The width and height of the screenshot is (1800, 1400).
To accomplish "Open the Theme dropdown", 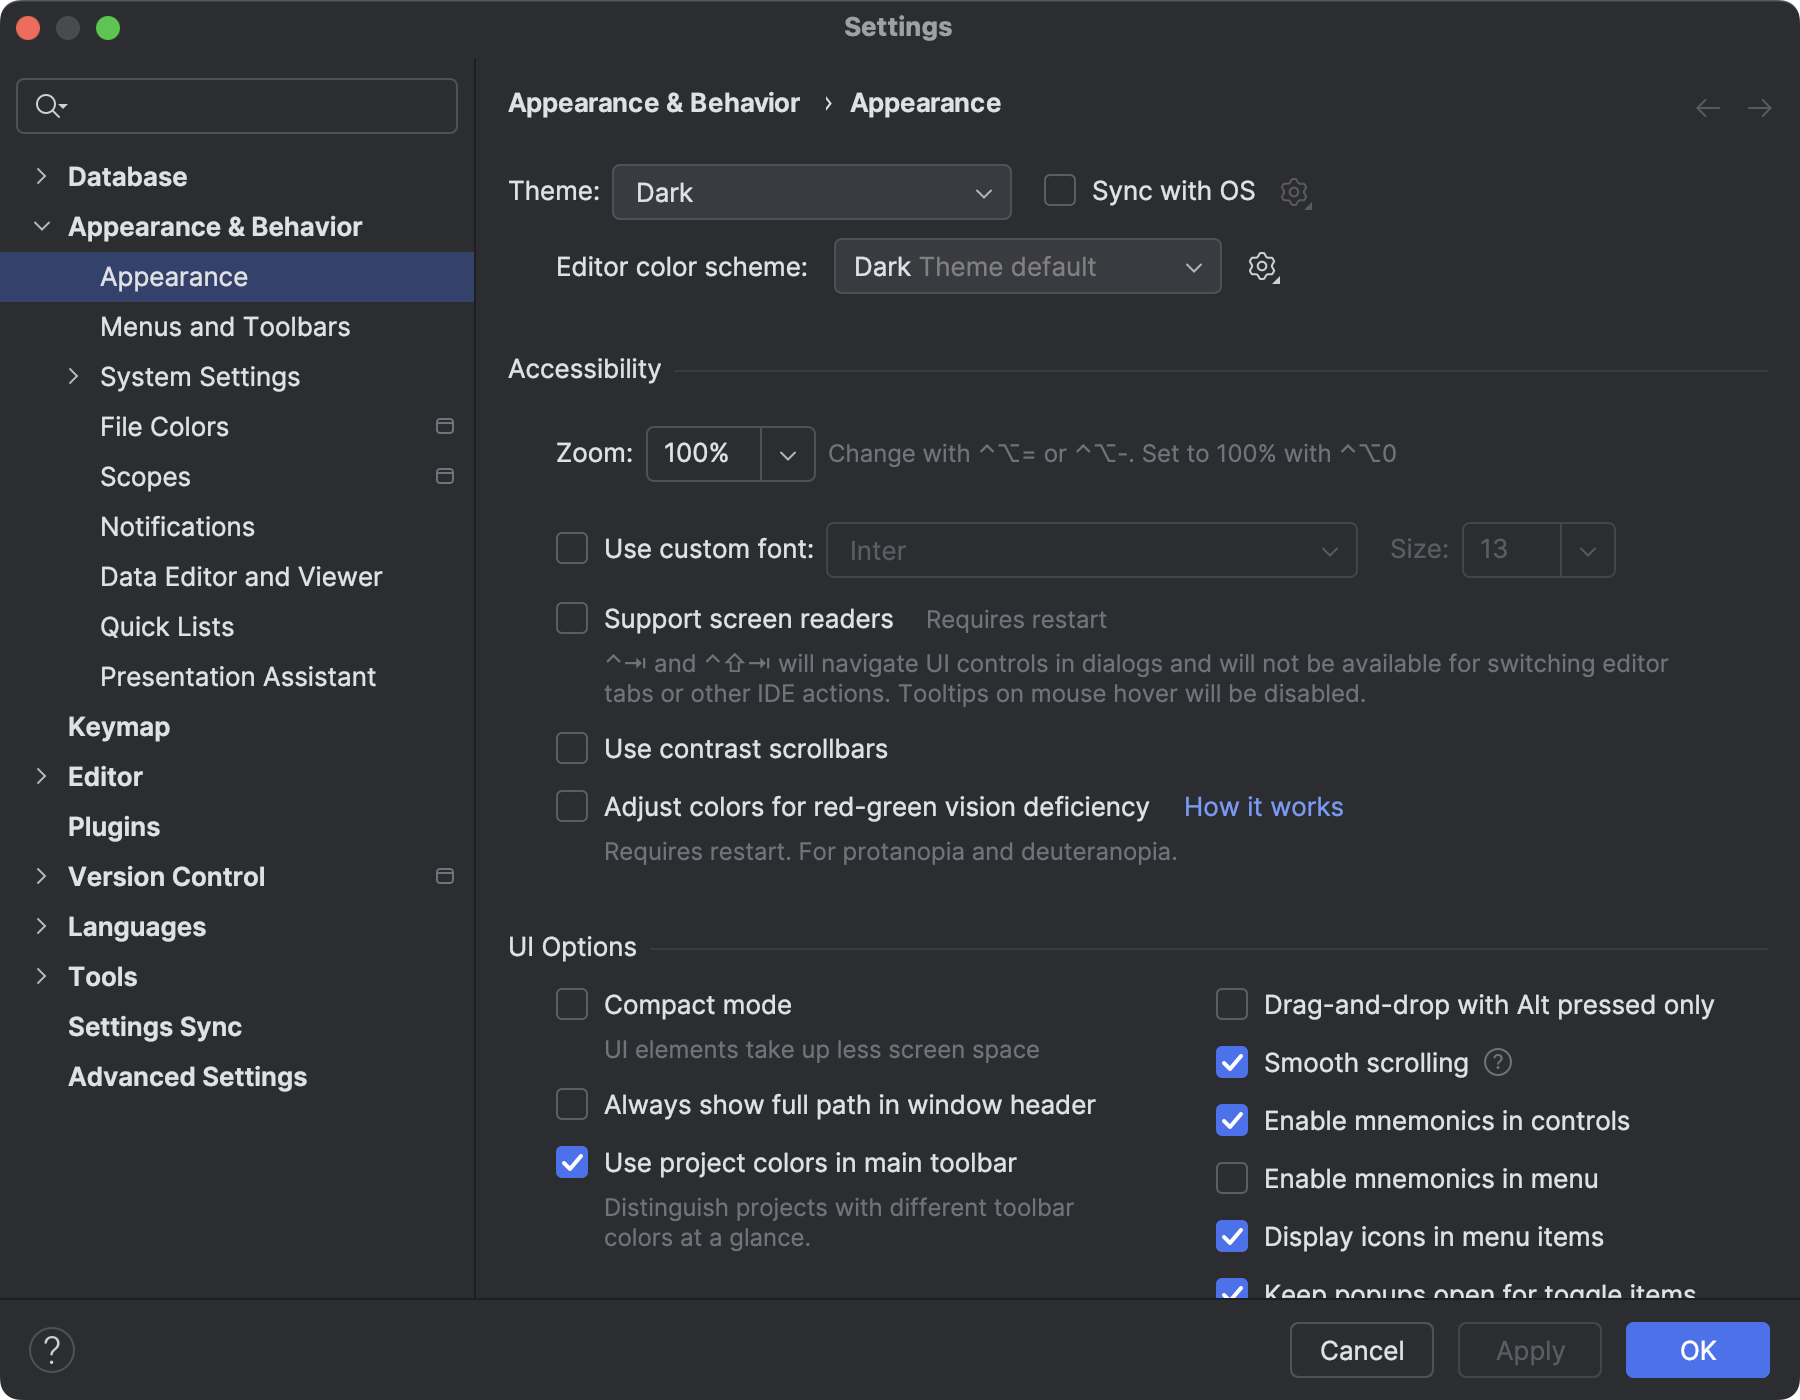I will pos(811,192).
